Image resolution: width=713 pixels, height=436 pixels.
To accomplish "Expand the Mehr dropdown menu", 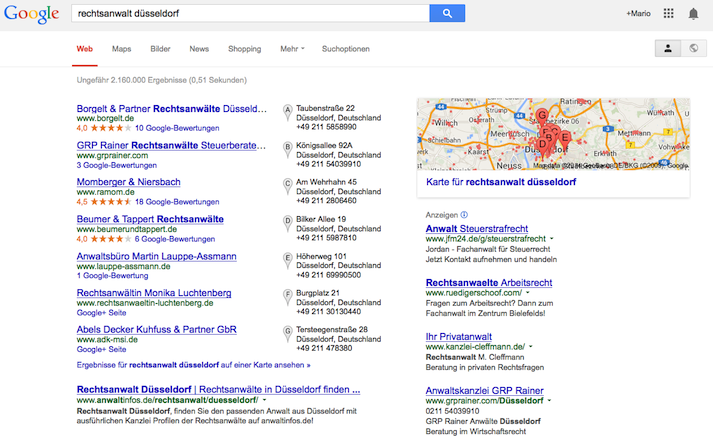I will [x=292, y=49].
